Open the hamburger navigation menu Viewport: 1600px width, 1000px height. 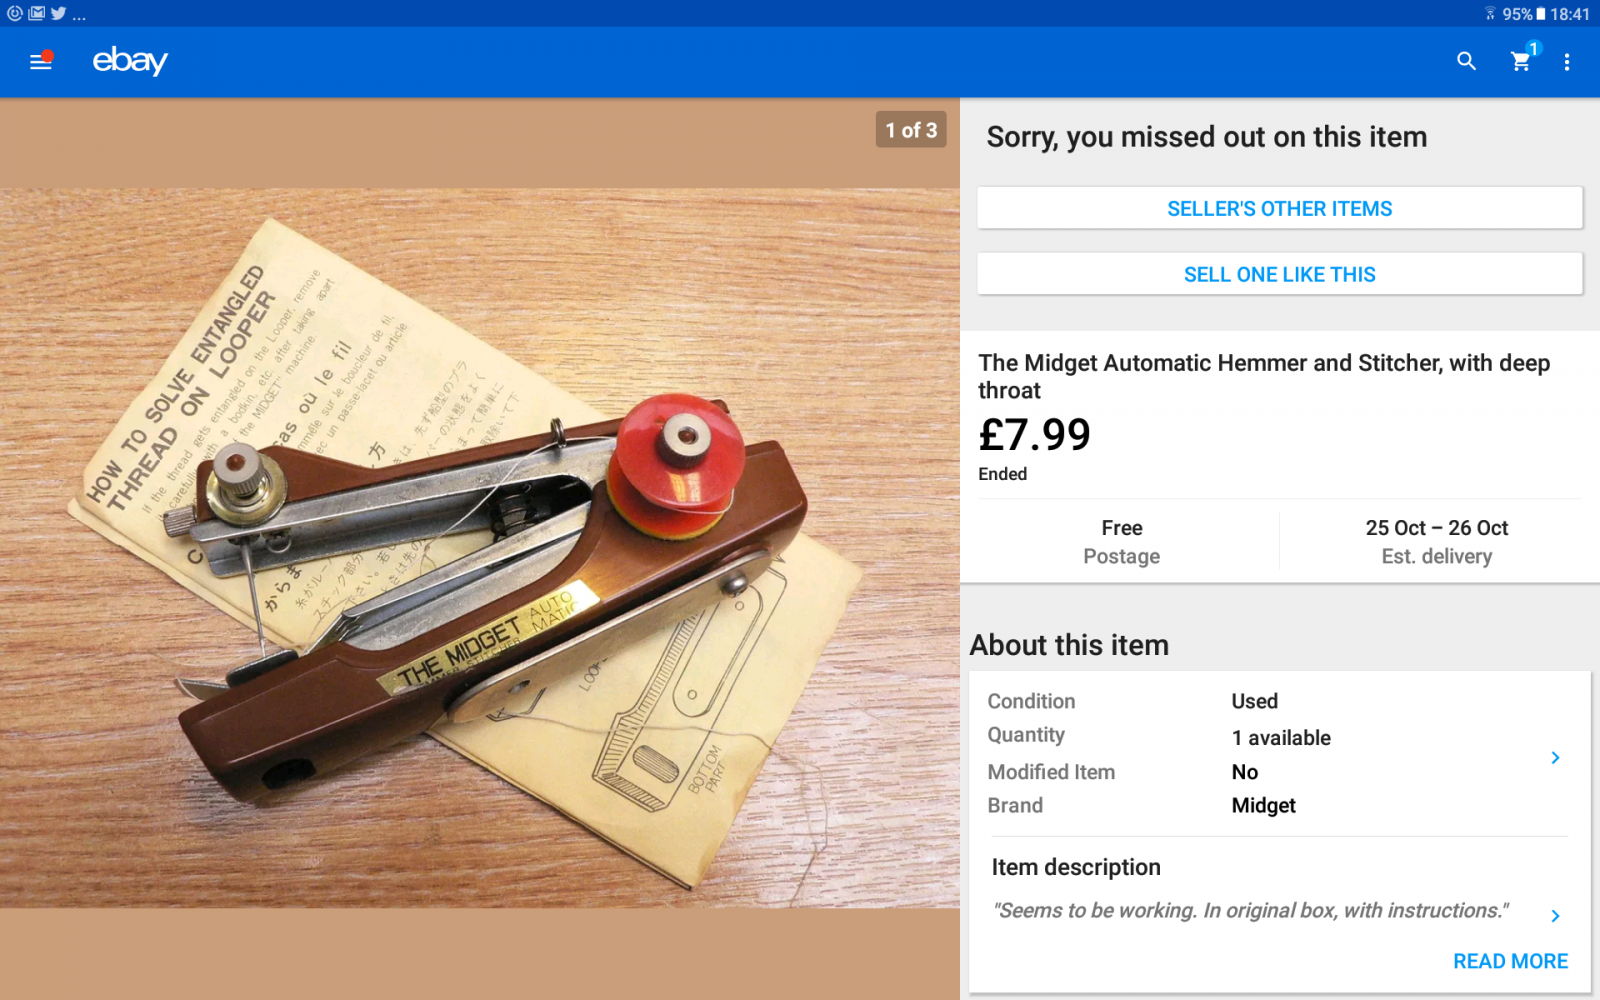(40, 61)
